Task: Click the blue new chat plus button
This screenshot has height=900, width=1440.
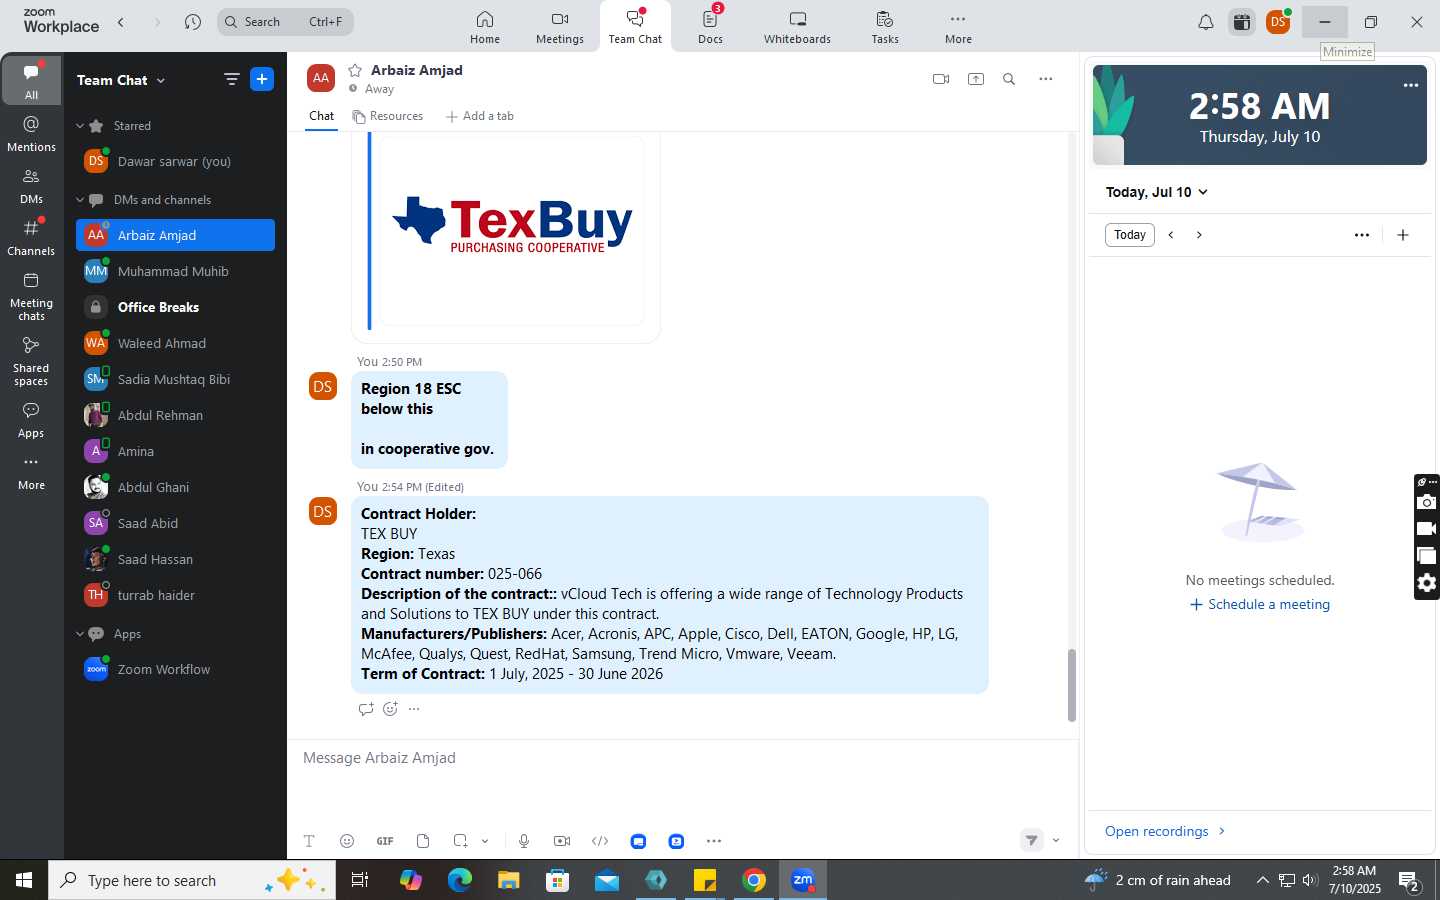Action: (x=262, y=79)
